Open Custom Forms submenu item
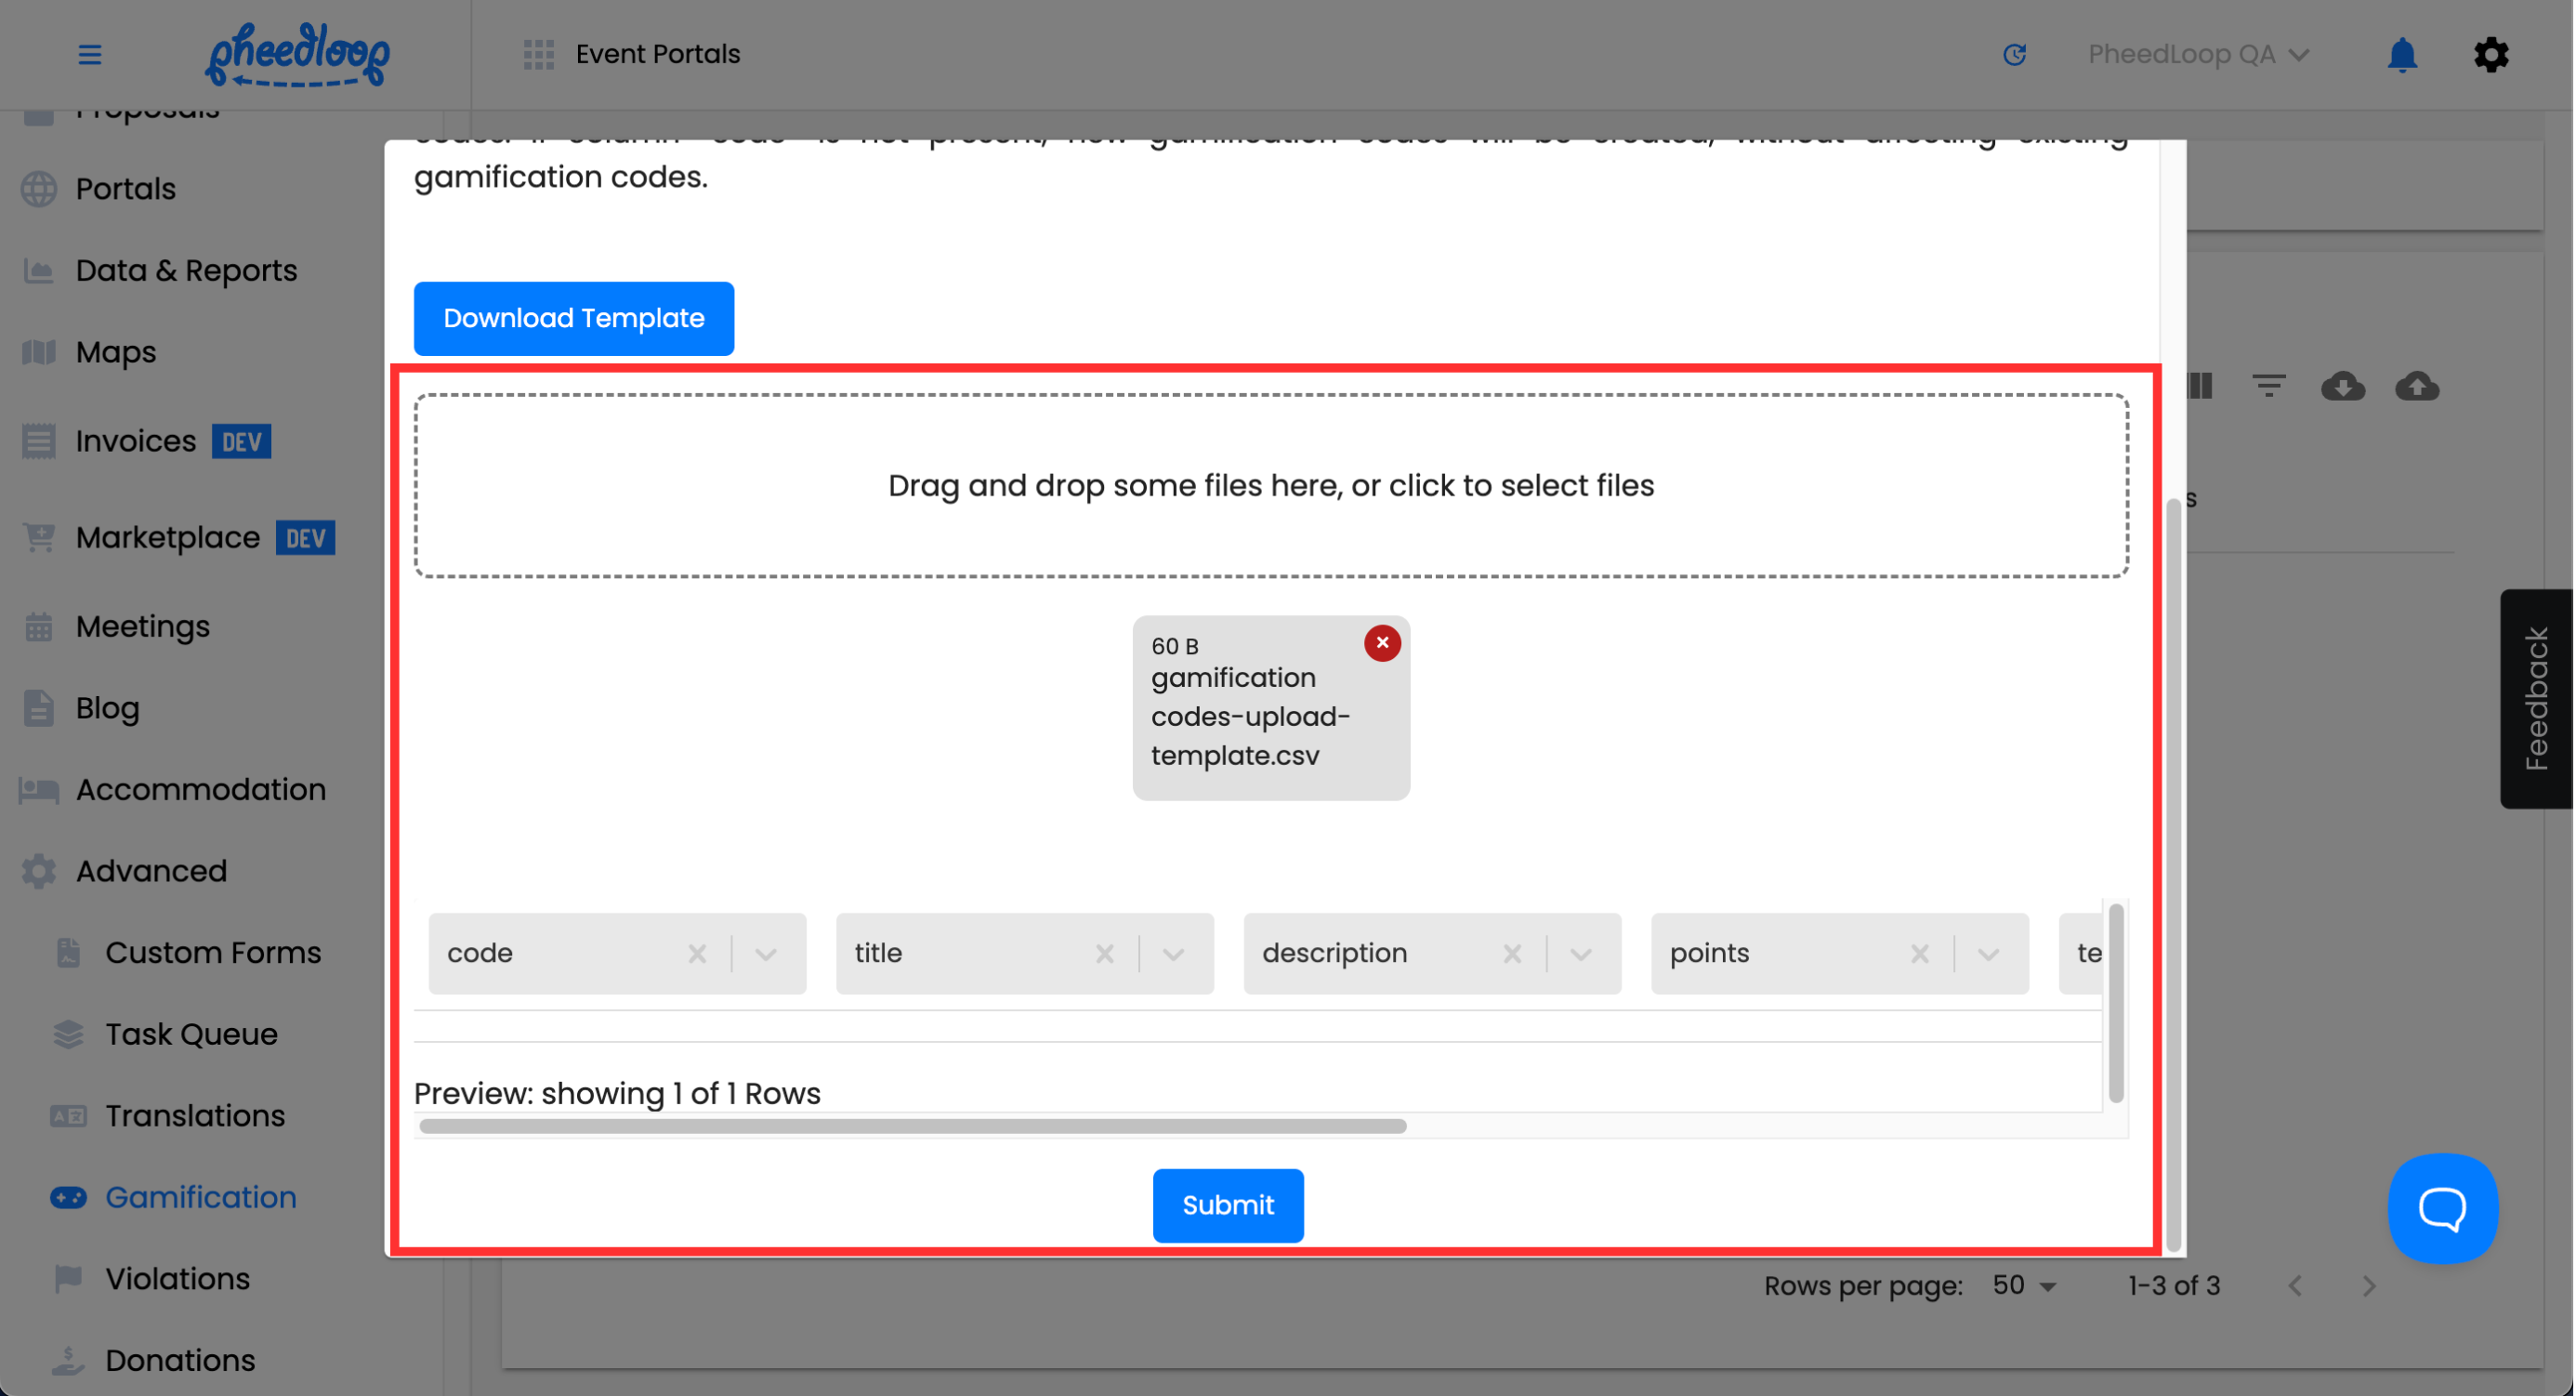 [213, 953]
